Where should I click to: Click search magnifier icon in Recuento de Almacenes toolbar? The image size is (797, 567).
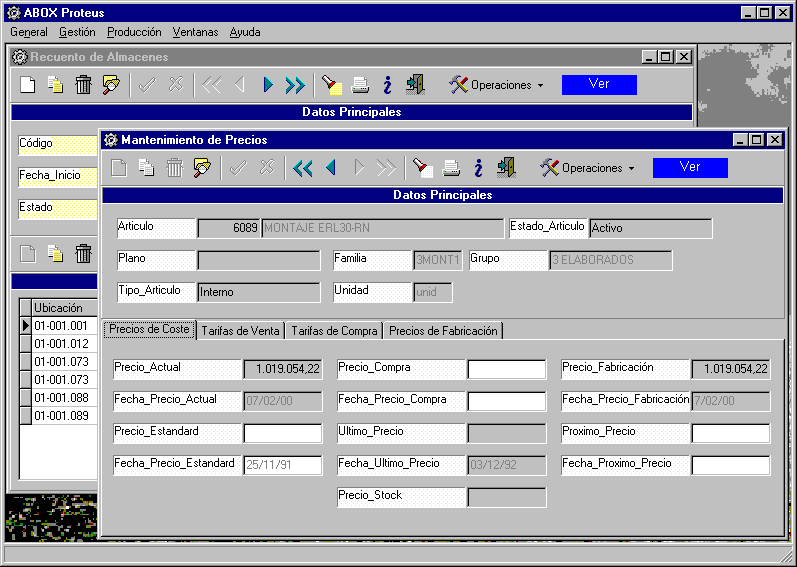(111, 85)
